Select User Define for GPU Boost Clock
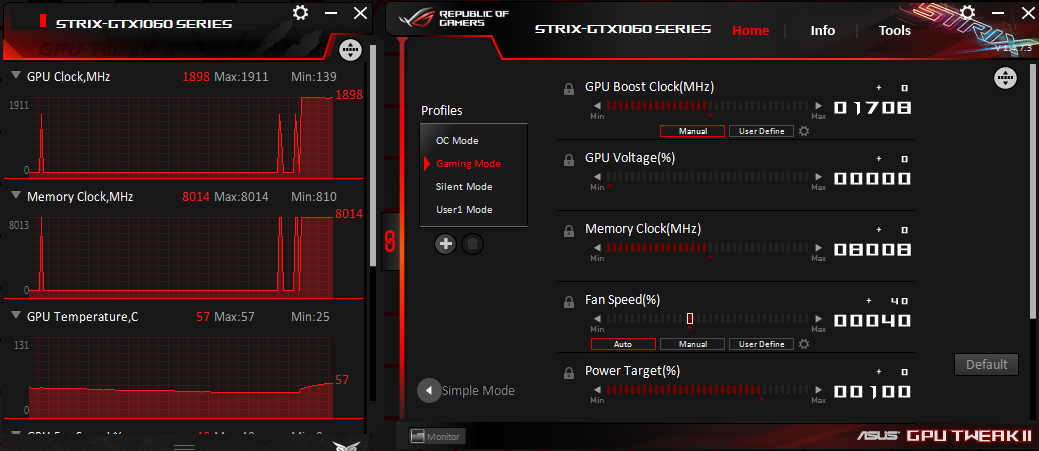This screenshot has height=451, width=1039. 761,131
